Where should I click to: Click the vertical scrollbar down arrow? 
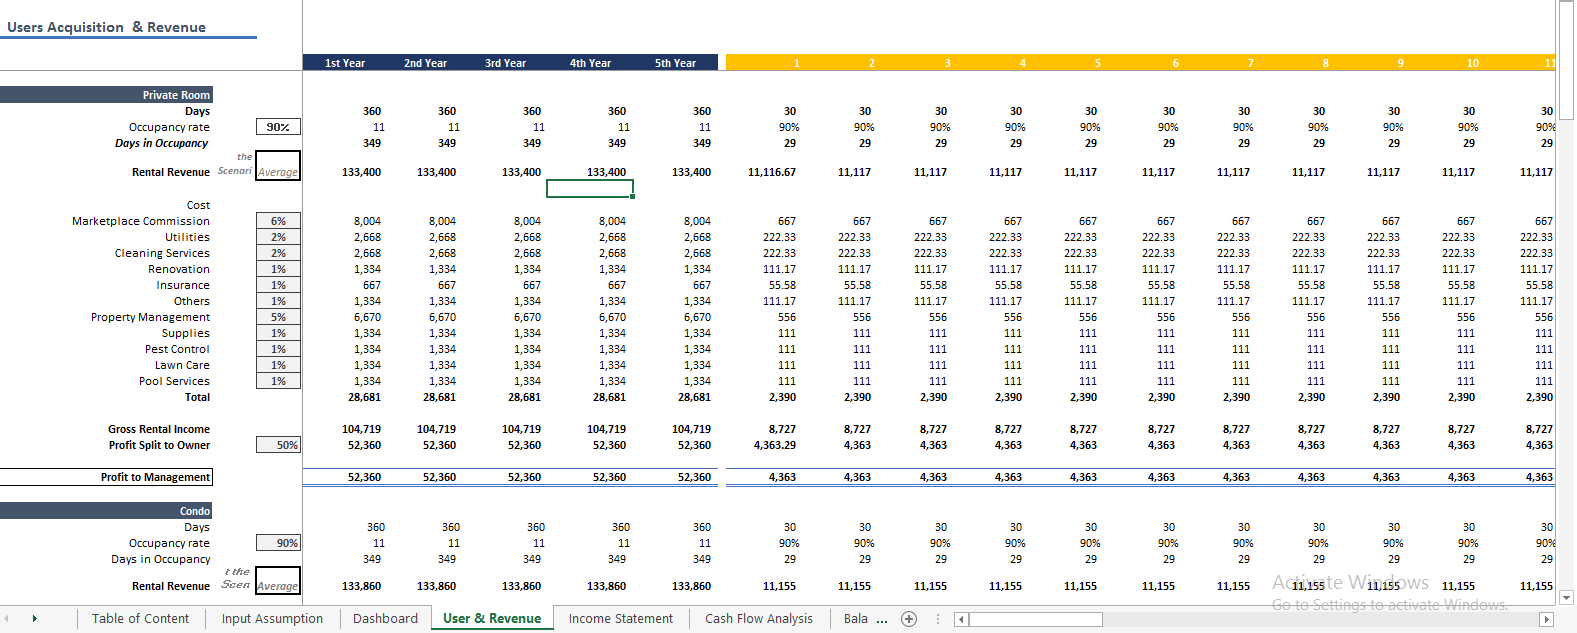coord(1566,598)
